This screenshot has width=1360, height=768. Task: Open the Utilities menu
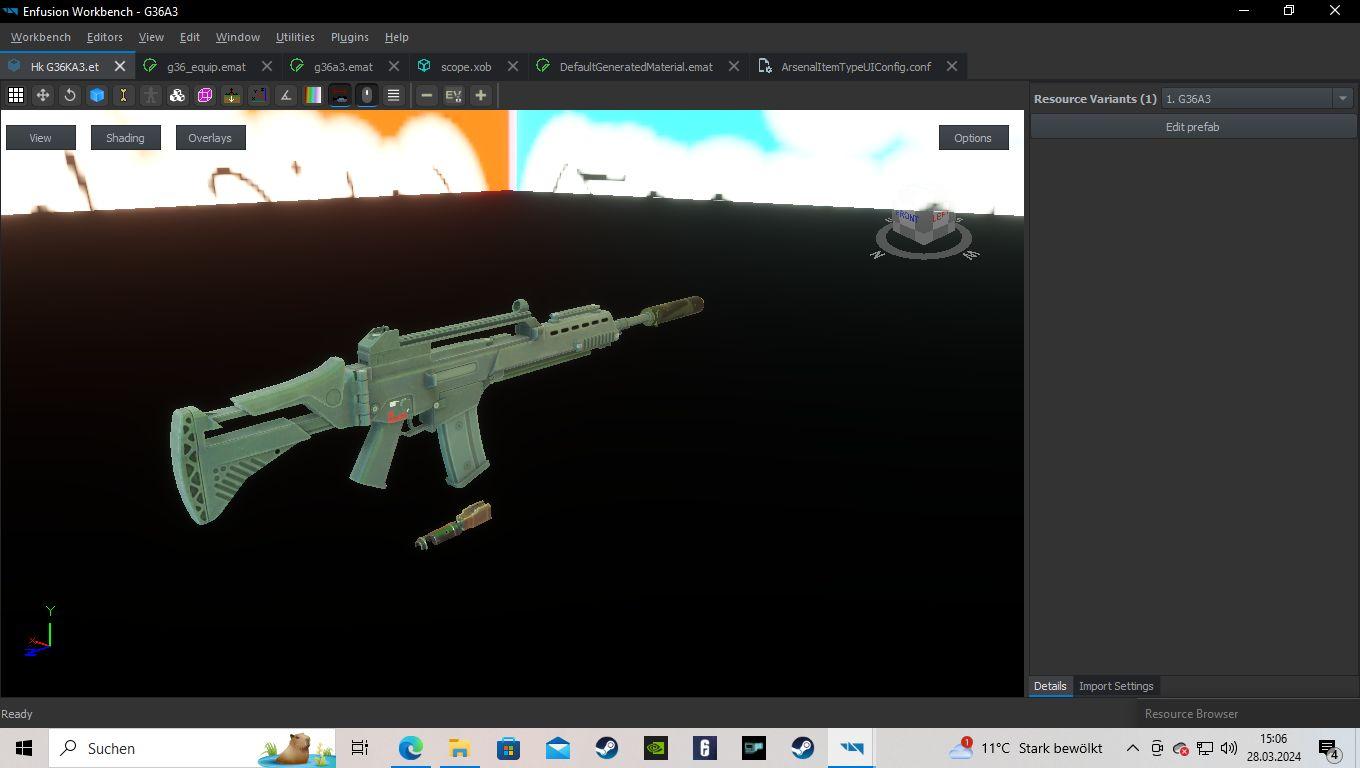[295, 37]
